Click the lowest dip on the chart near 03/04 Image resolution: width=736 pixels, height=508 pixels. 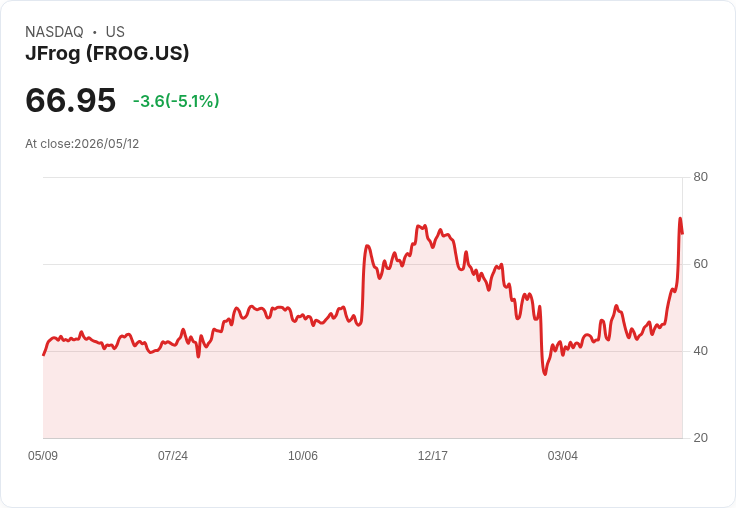pyautogui.click(x=544, y=374)
